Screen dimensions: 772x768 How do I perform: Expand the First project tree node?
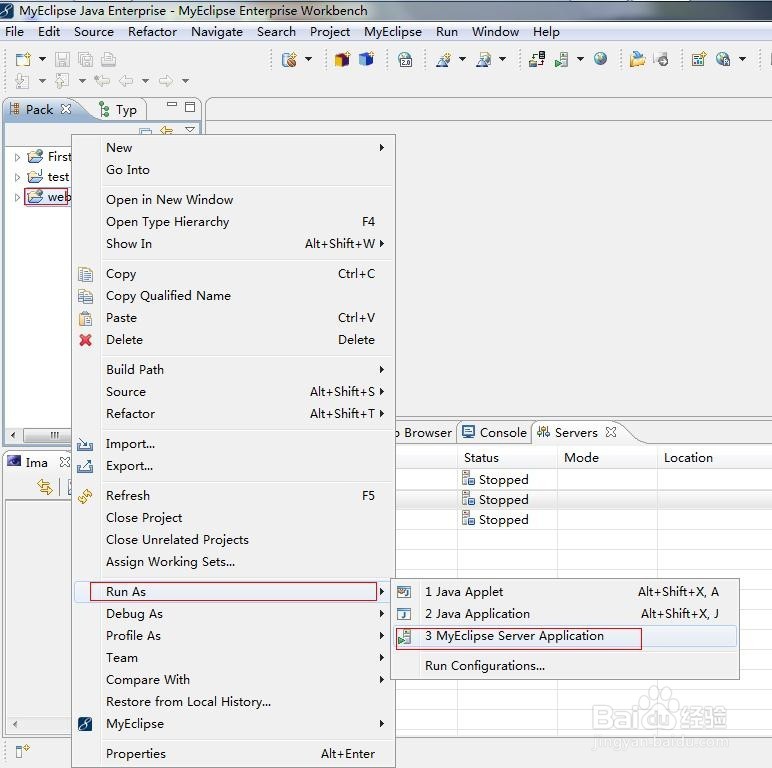pos(17,157)
